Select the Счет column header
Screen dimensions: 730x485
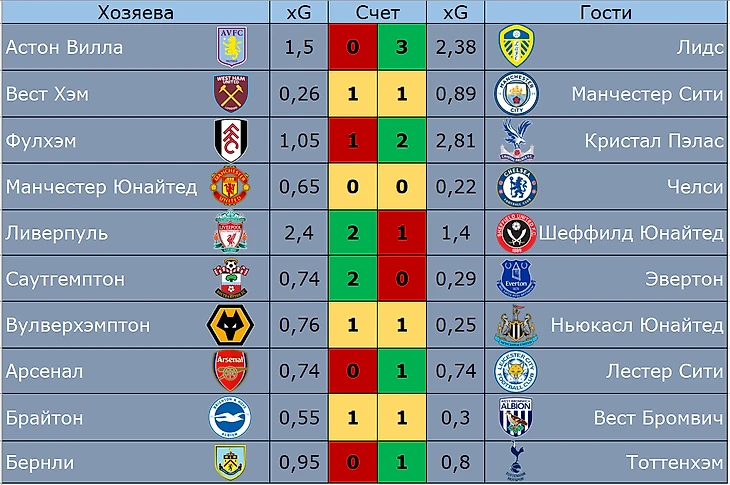[378, 12]
